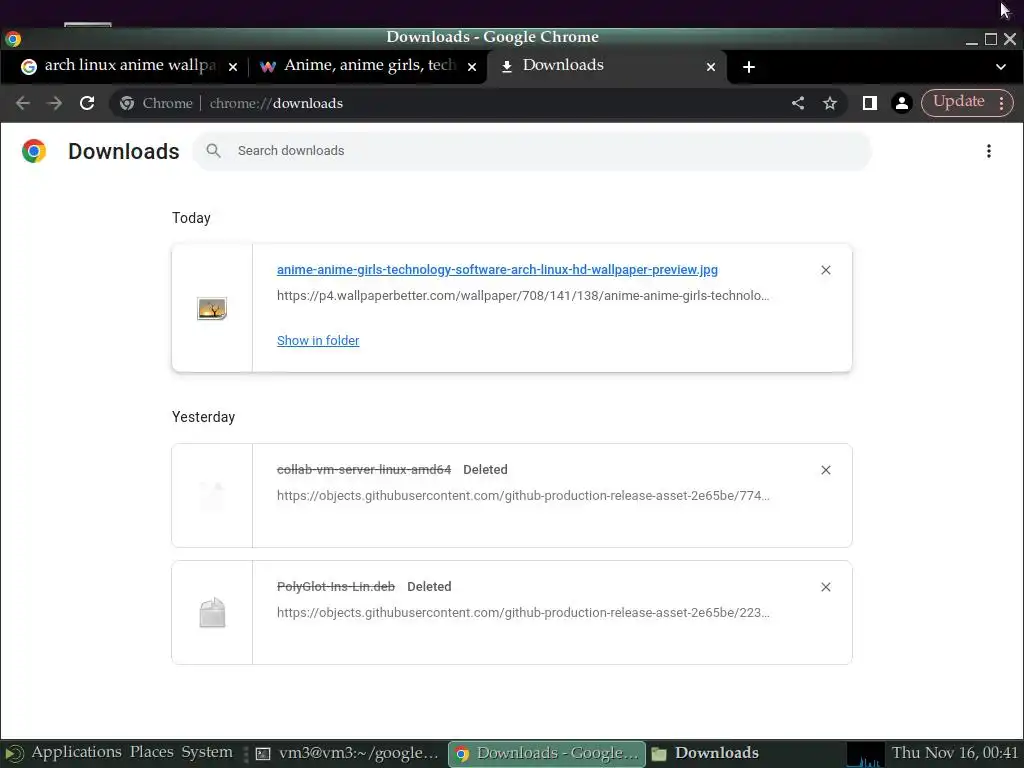This screenshot has height=768, width=1024.
Task: Remove the anime wallpaper jpg from the list
Action: pos(825,270)
